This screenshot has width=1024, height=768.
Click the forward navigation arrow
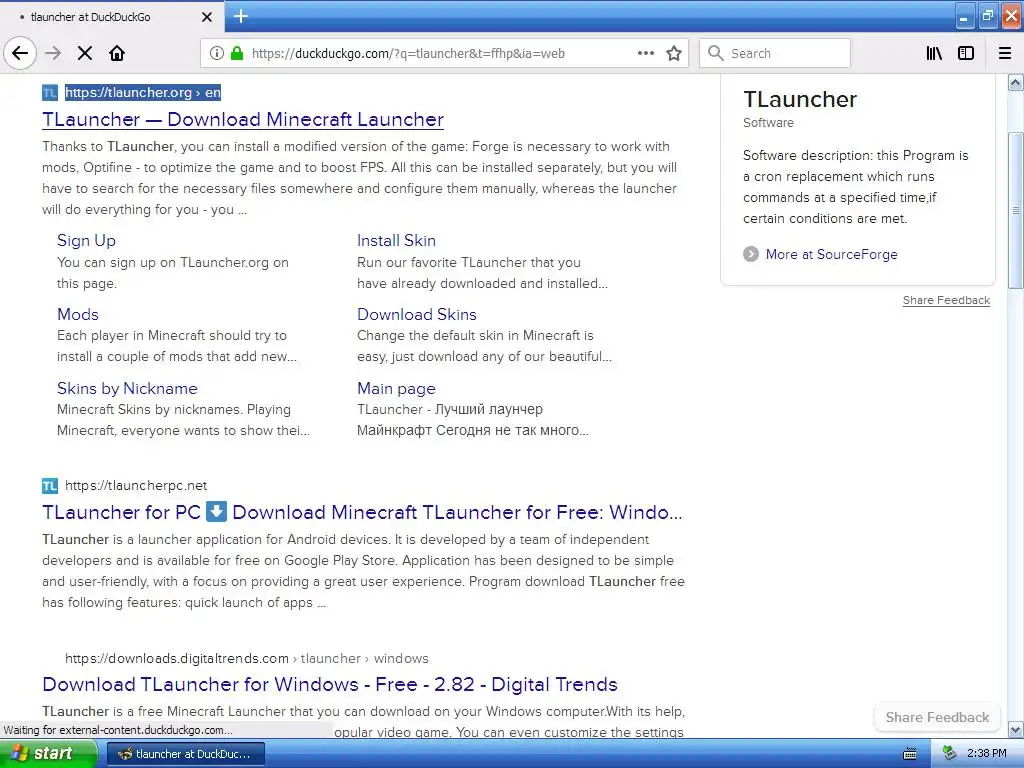[54, 54]
